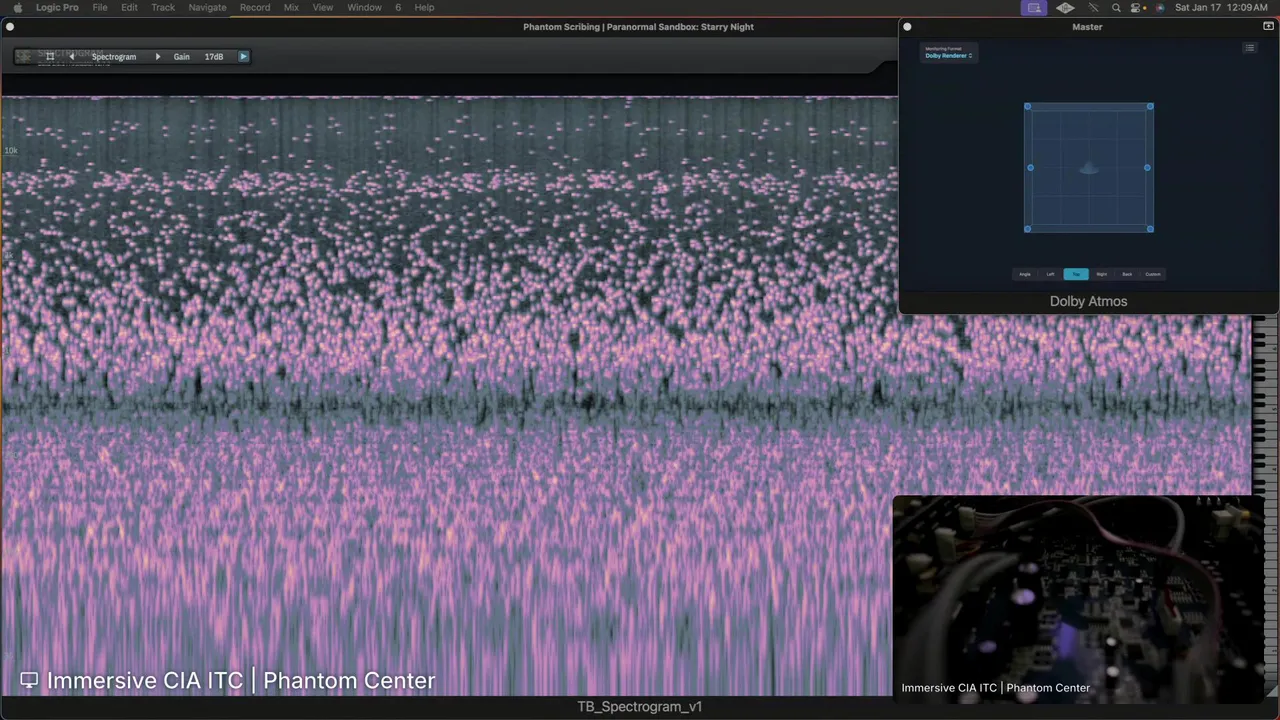Viewport: 1280px width, 720px height.
Task: Click the plugin logo thumbnail in analyzer toolbar
Action: tap(24, 56)
